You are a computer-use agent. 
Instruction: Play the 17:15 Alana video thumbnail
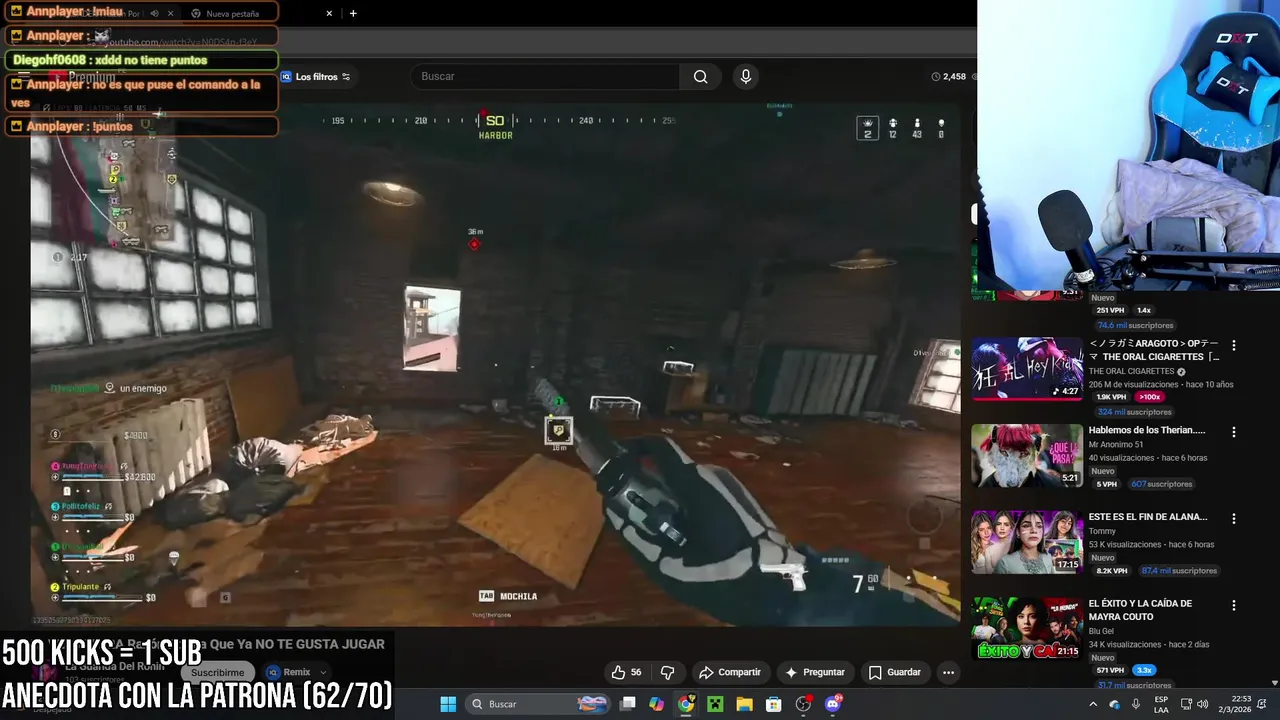click(1027, 542)
